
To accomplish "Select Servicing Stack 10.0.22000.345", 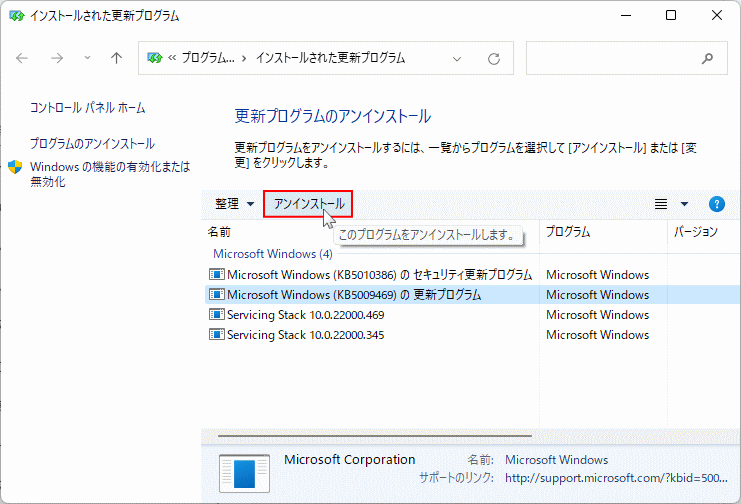I will 305,335.
